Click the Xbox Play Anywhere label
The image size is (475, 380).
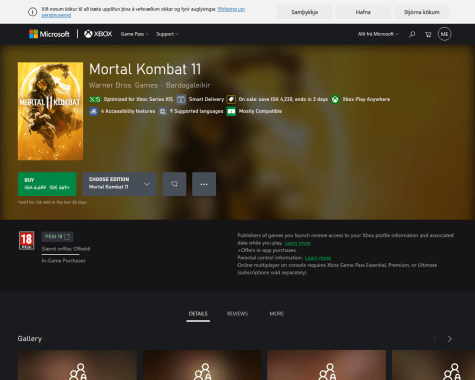coord(366,99)
